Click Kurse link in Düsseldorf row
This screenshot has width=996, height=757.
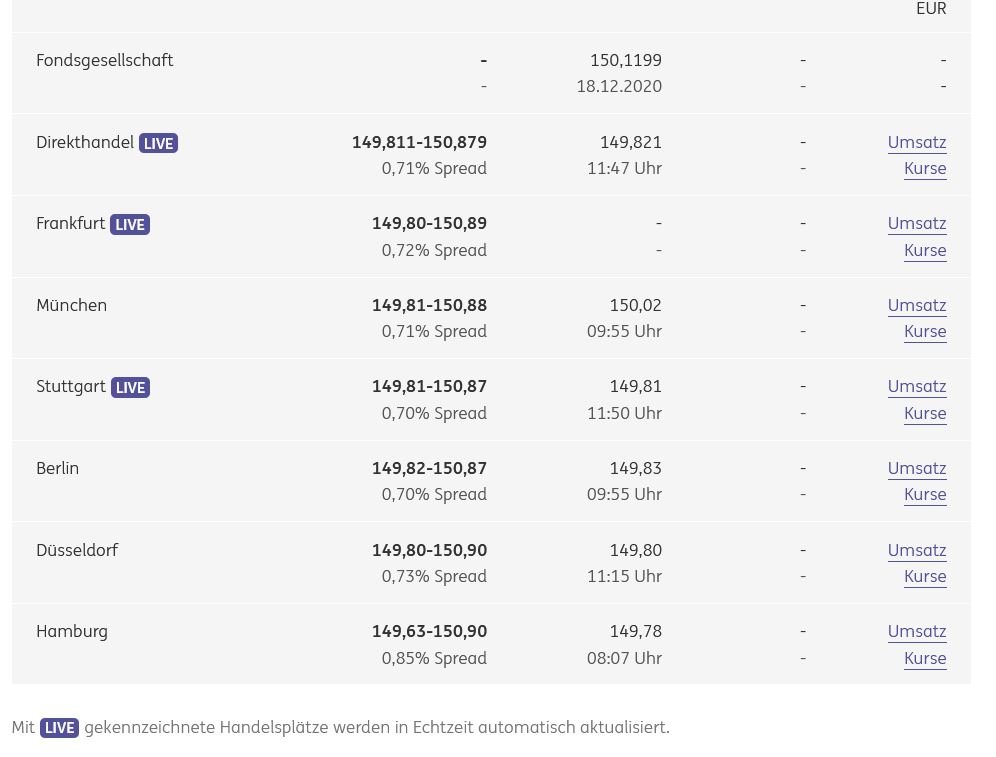(924, 576)
